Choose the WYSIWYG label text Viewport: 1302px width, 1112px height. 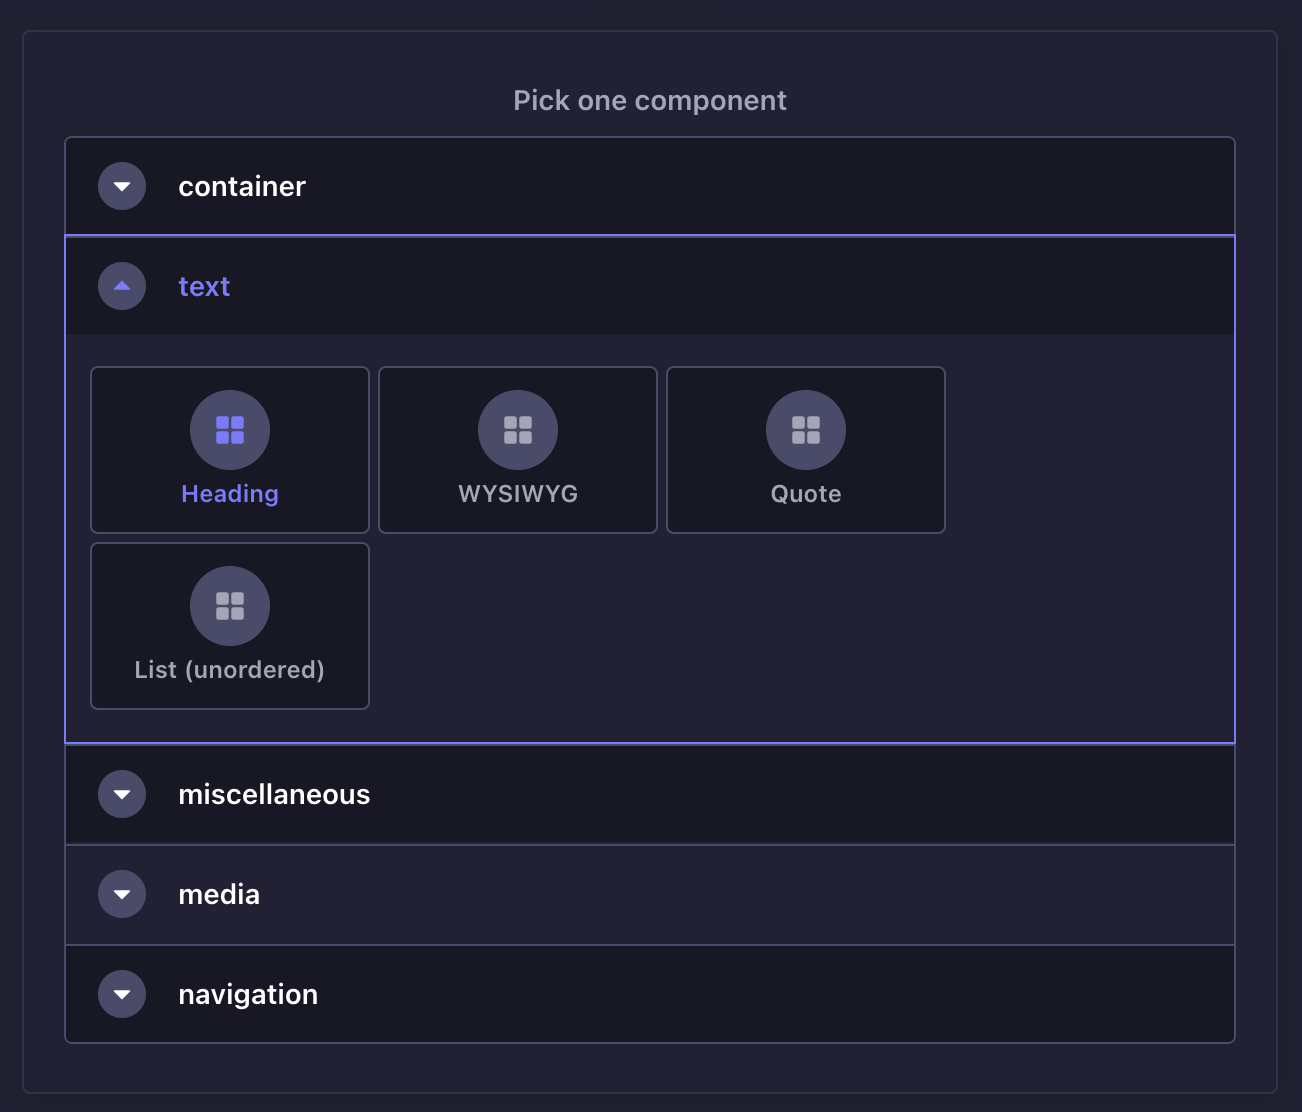pos(518,494)
